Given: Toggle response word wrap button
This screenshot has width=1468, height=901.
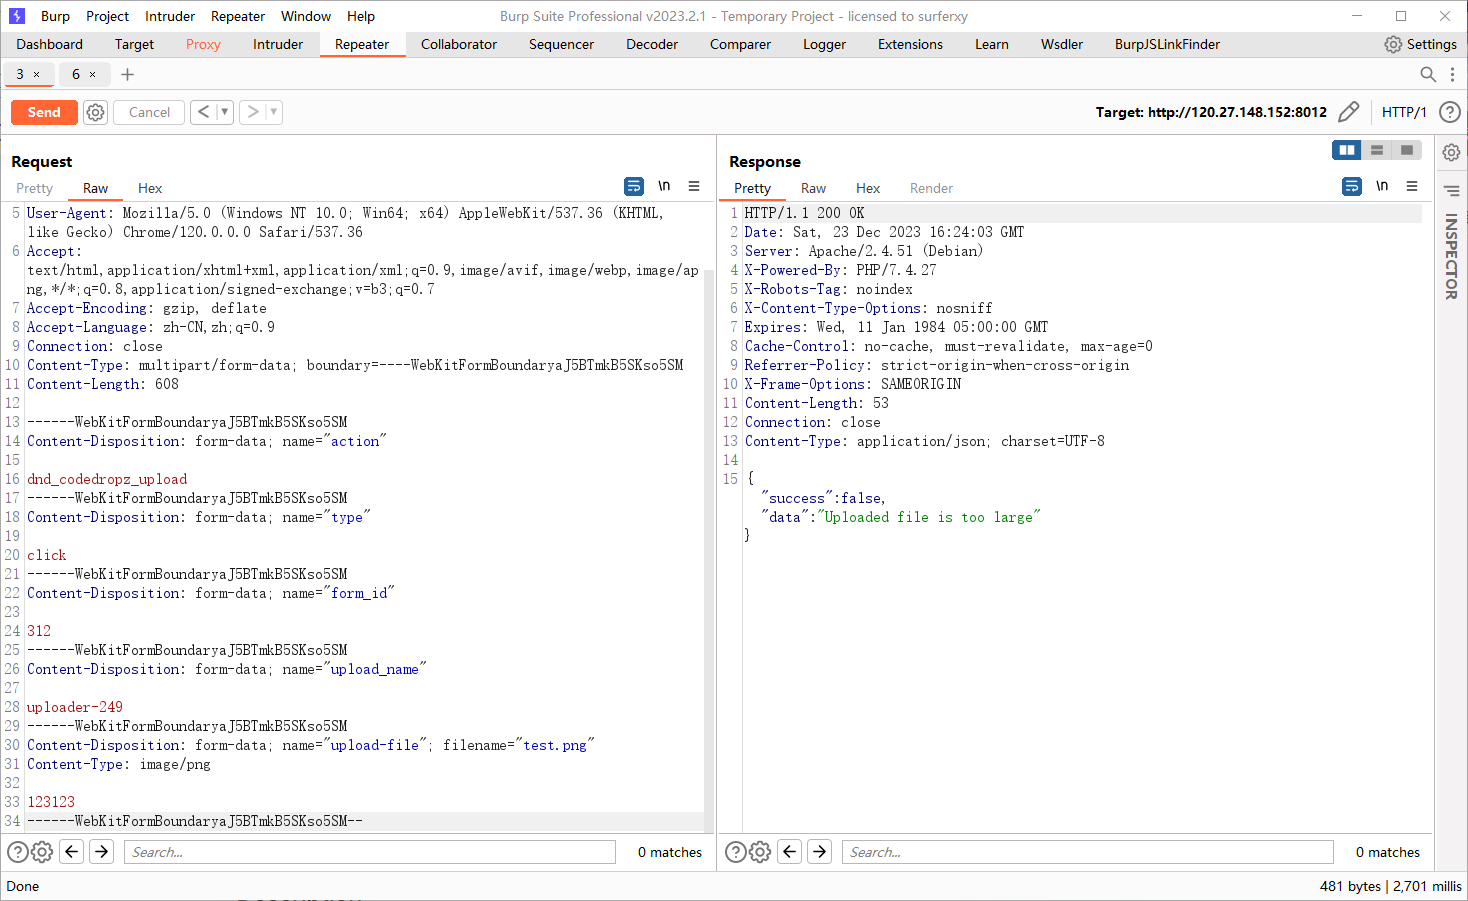Looking at the screenshot, I should coord(1352,186).
